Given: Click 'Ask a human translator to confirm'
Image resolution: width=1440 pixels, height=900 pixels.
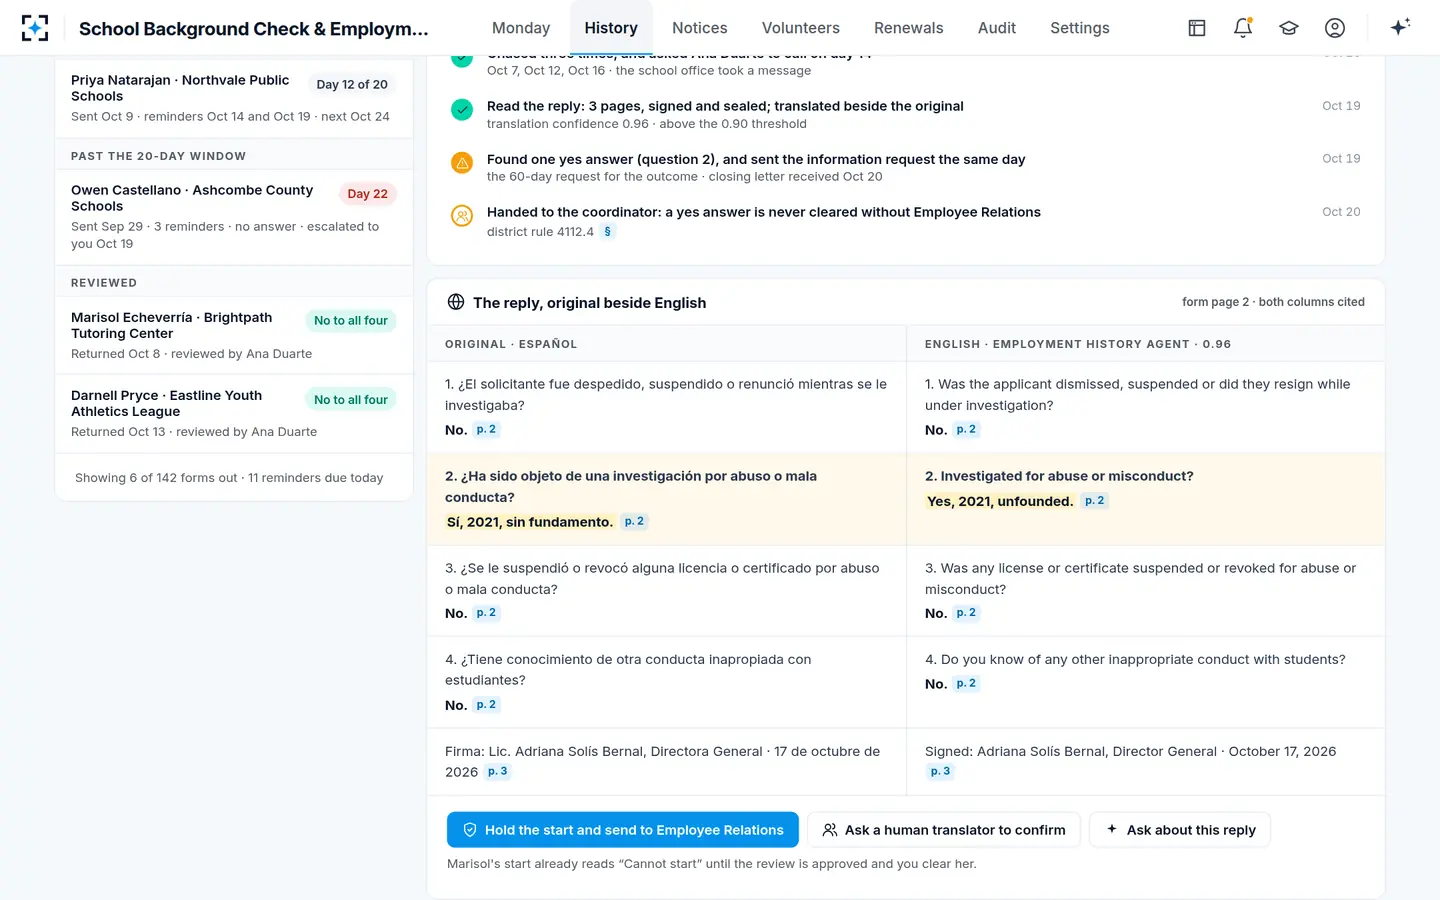Looking at the screenshot, I should (944, 830).
